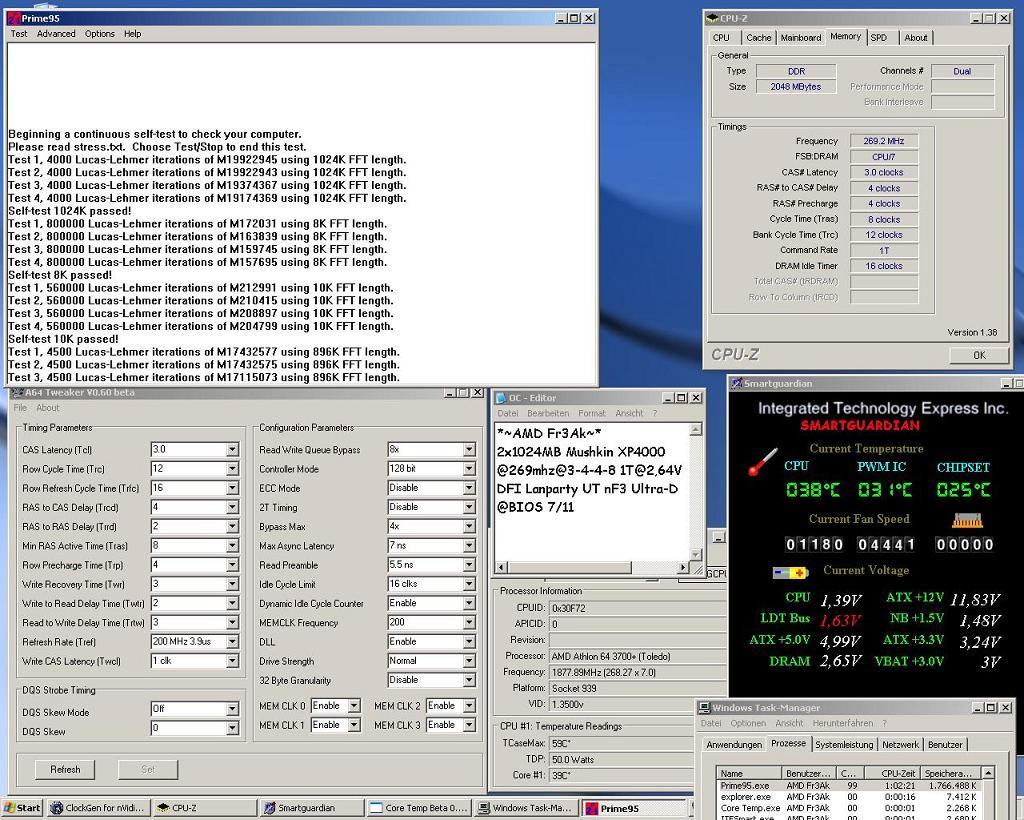Open Core Temp Beta taskbar button

419,808
